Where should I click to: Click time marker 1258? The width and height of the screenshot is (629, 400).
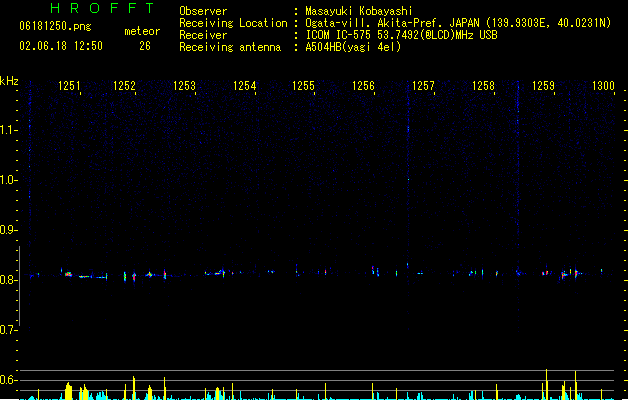coord(483,86)
